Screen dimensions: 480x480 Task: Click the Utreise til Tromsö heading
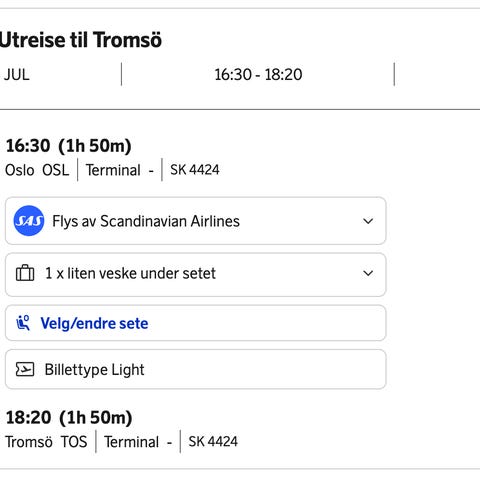[x=80, y=40]
